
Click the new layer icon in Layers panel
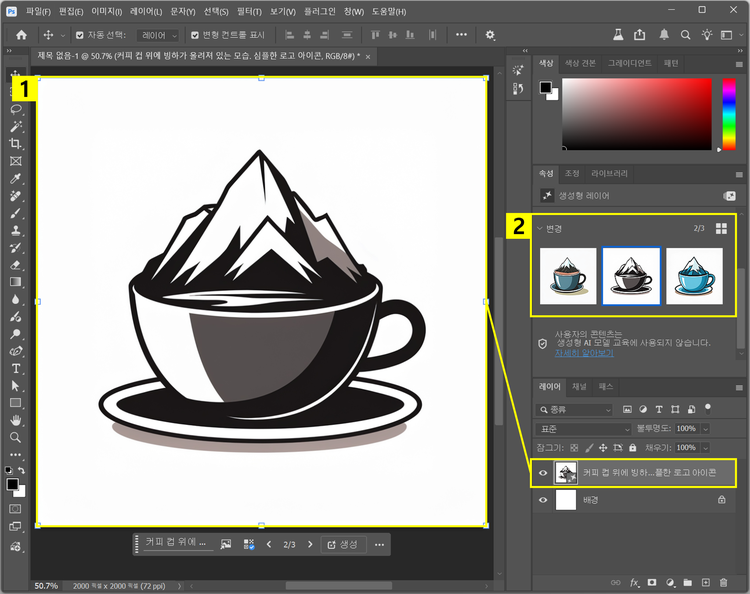[x=706, y=582]
